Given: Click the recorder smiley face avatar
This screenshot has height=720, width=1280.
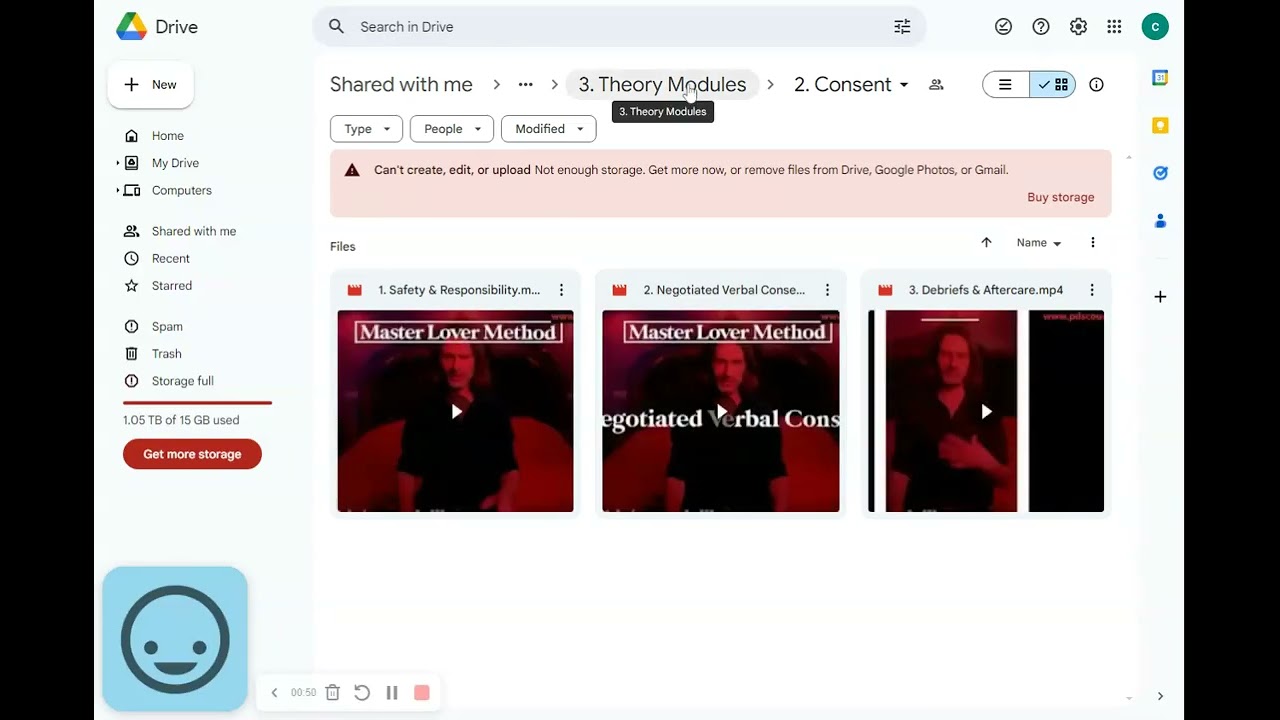Looking at the screenshot, I should pyautogui.click(x=175, y=639).
